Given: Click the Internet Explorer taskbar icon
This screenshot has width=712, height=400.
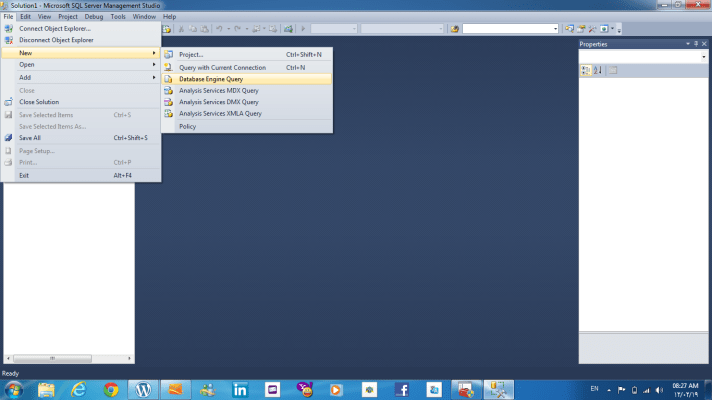Looking at the screenshot, I should tap(78, 388).
